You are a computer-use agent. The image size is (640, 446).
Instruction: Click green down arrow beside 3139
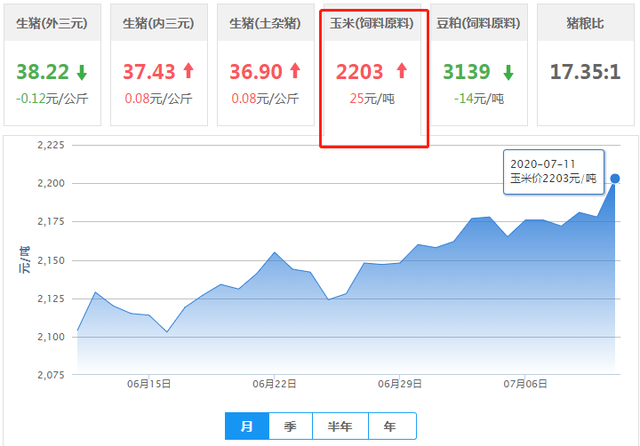(509, 72)
